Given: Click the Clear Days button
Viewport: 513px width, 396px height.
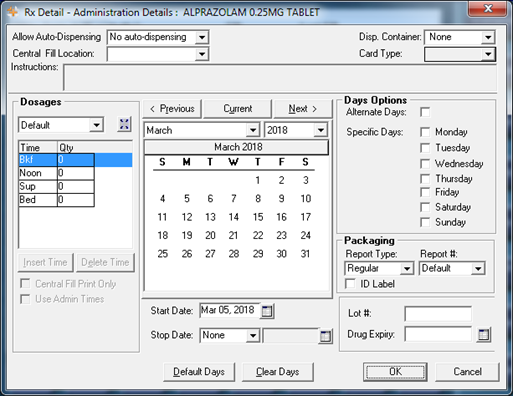Looking at the screenshot, I should [277, 372].
